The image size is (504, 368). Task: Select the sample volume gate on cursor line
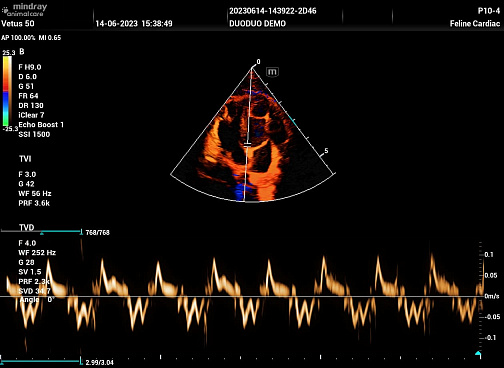(x=247, y=144)
